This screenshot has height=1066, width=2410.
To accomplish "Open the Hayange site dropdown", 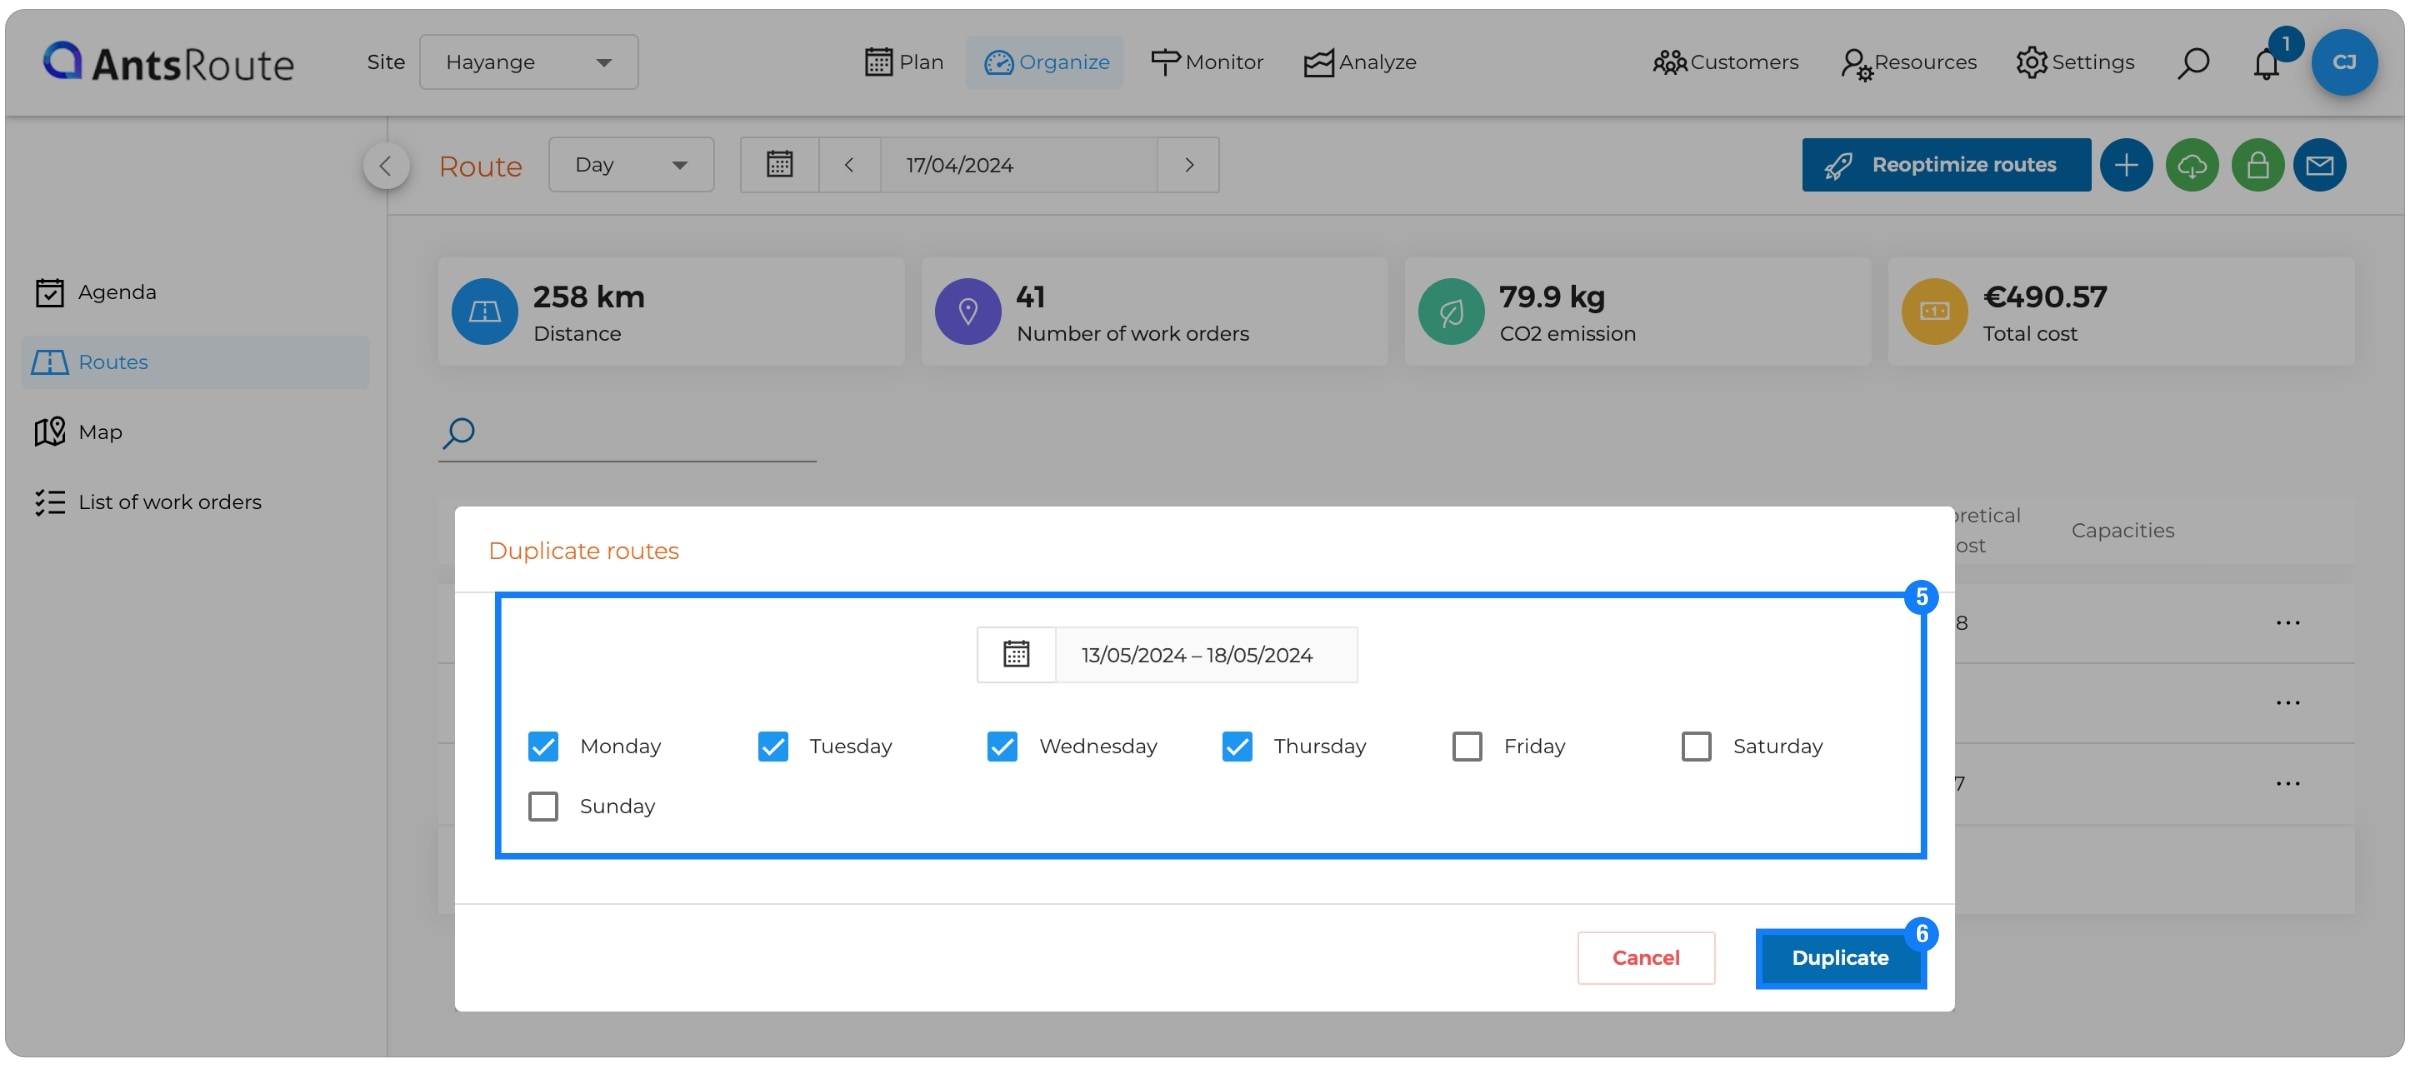I will [x=528, y=62].
